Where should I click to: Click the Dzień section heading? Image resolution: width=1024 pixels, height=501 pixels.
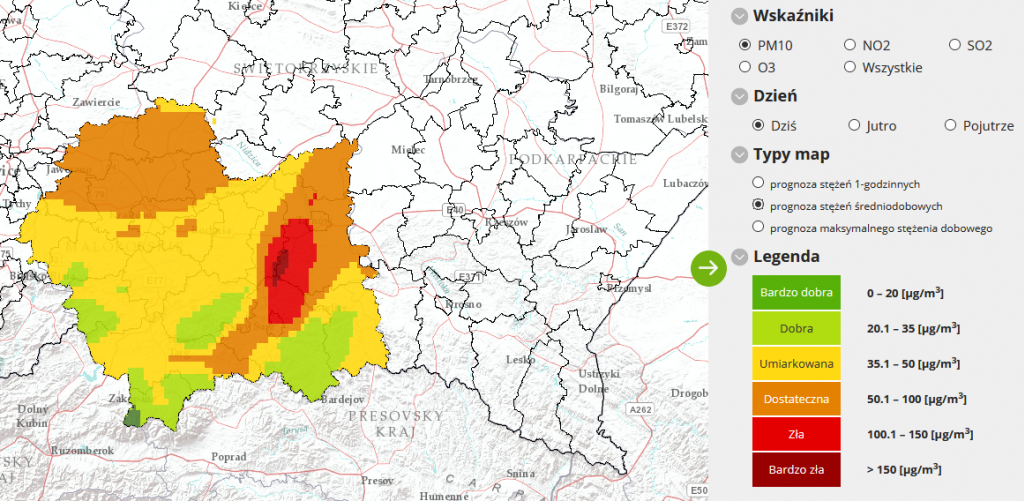coord(775,96)
